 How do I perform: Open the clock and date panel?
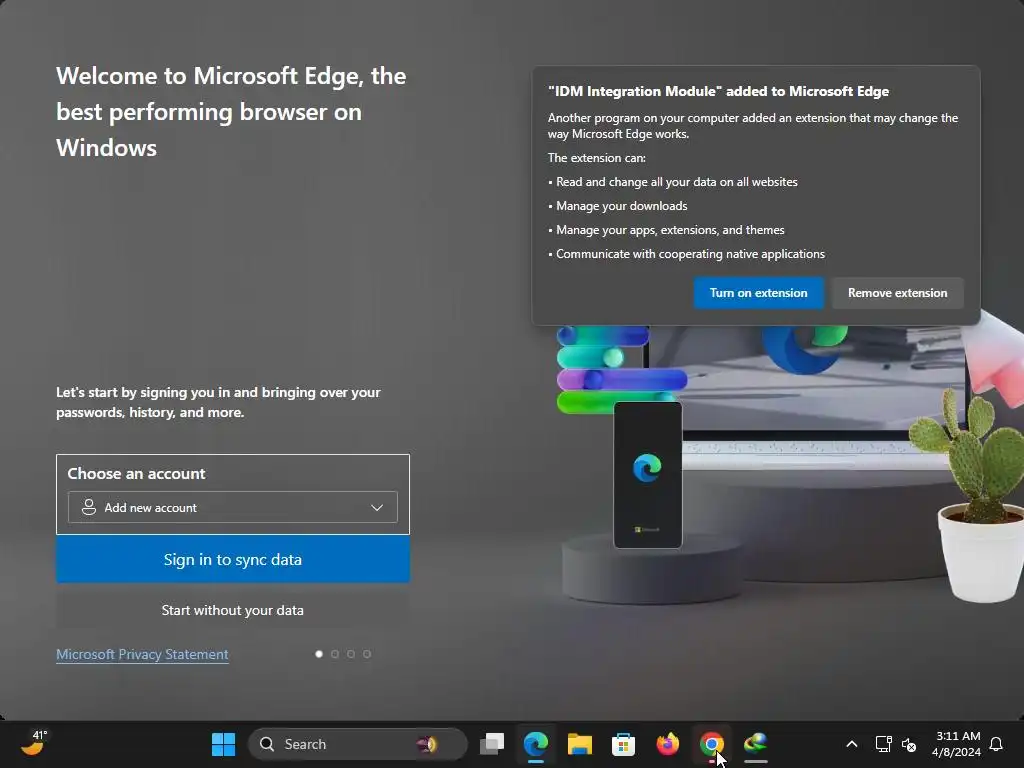[x=956, y=744]
